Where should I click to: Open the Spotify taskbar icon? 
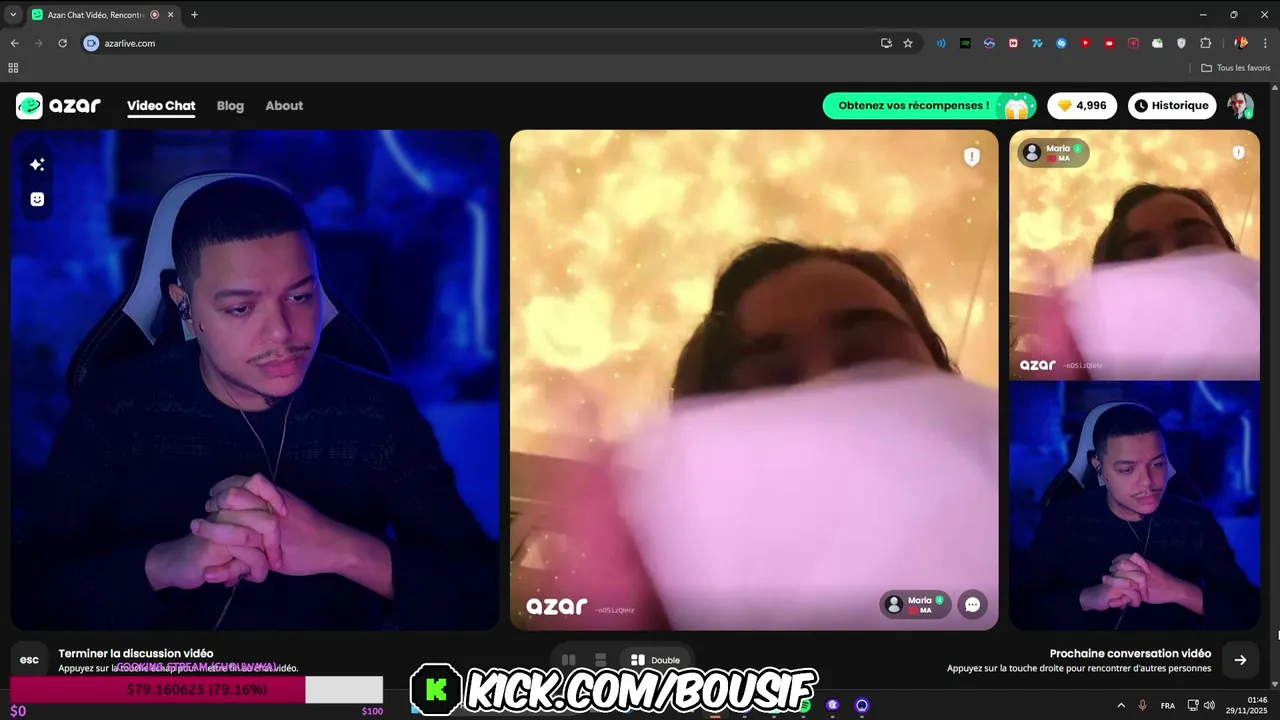click(x=805, y=705)
